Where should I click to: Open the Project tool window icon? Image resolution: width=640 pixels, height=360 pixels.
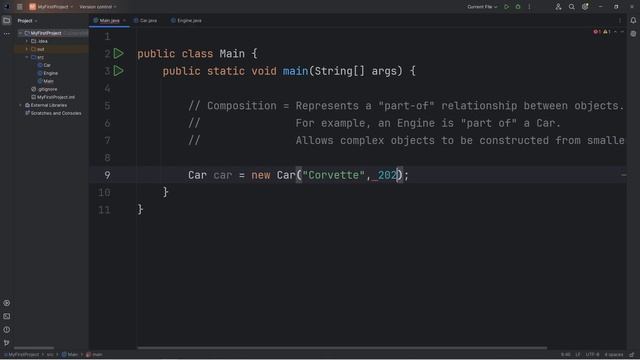[x=7, y=20]
